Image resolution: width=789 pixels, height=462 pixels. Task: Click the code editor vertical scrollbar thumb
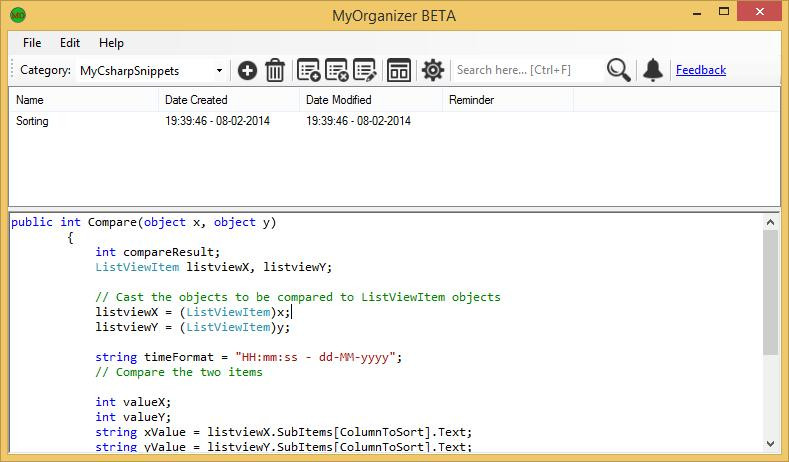[770, 292]
